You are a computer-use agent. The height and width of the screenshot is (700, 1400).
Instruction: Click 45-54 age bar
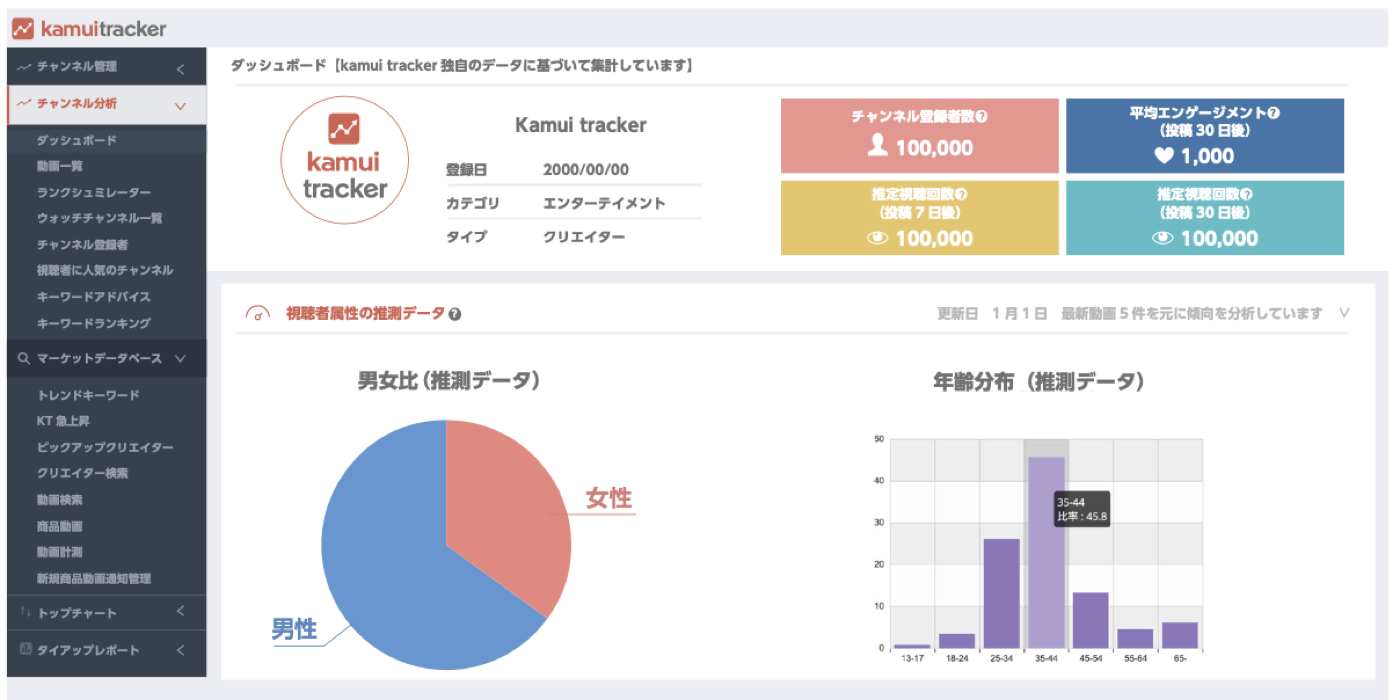click(x=1090, y=620)
